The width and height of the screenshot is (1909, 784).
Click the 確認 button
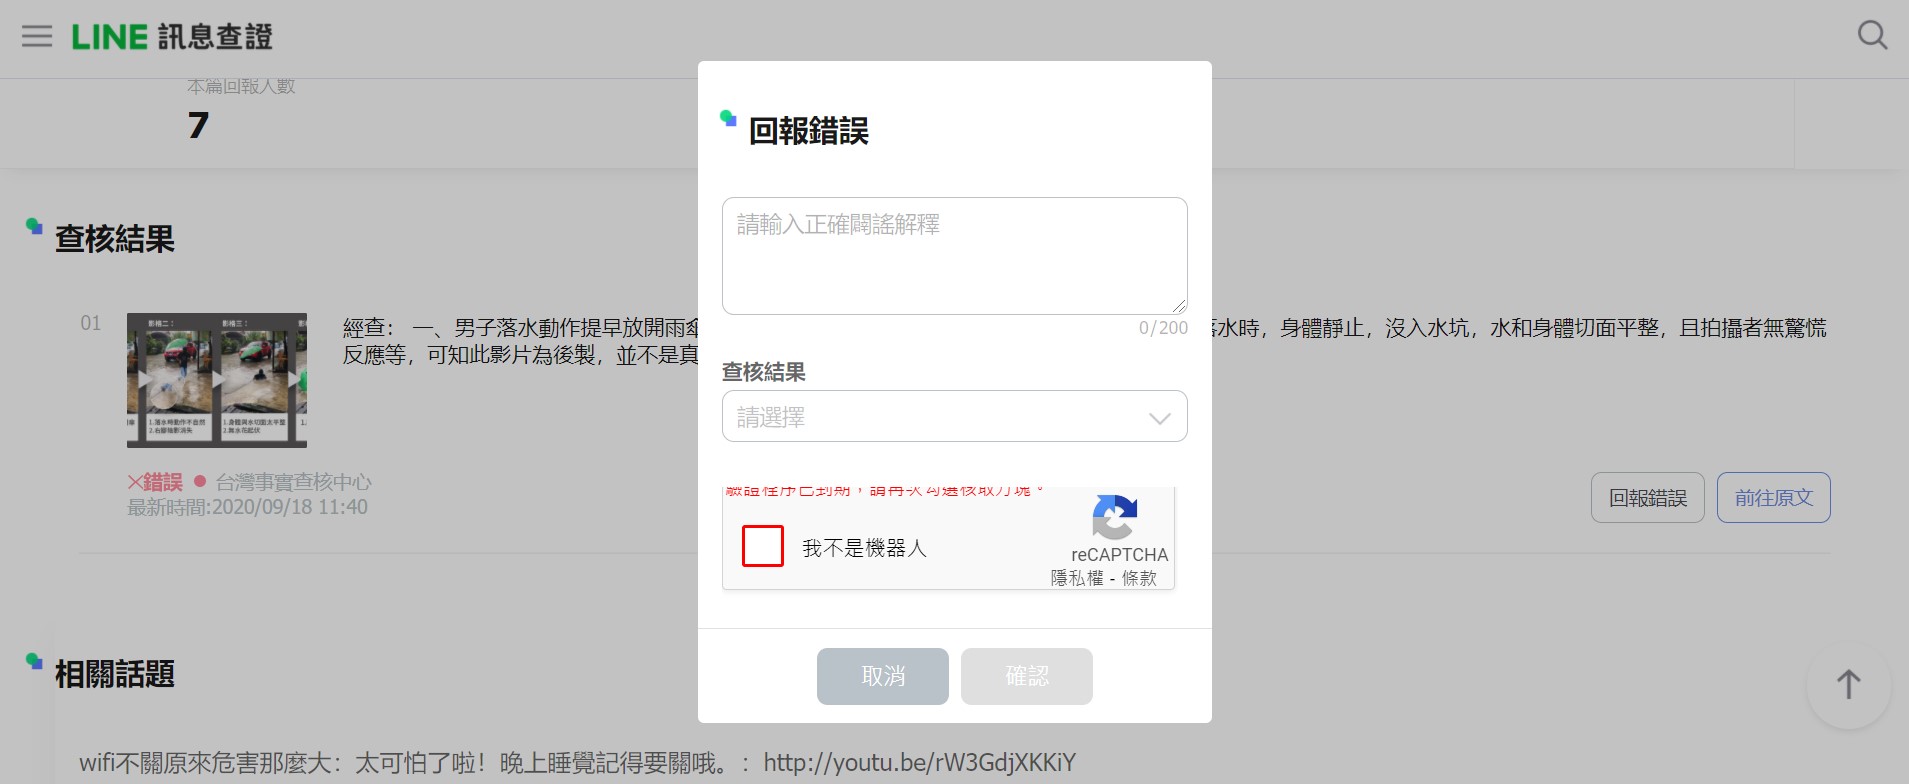(x=1026, y=676)
